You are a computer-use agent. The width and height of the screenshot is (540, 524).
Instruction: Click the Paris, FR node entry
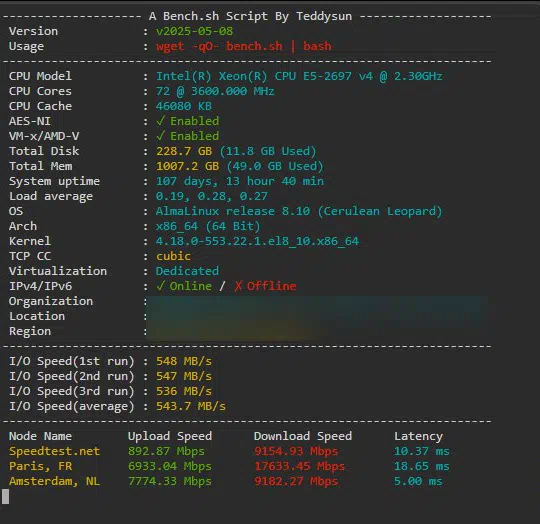tap(41, 466)
